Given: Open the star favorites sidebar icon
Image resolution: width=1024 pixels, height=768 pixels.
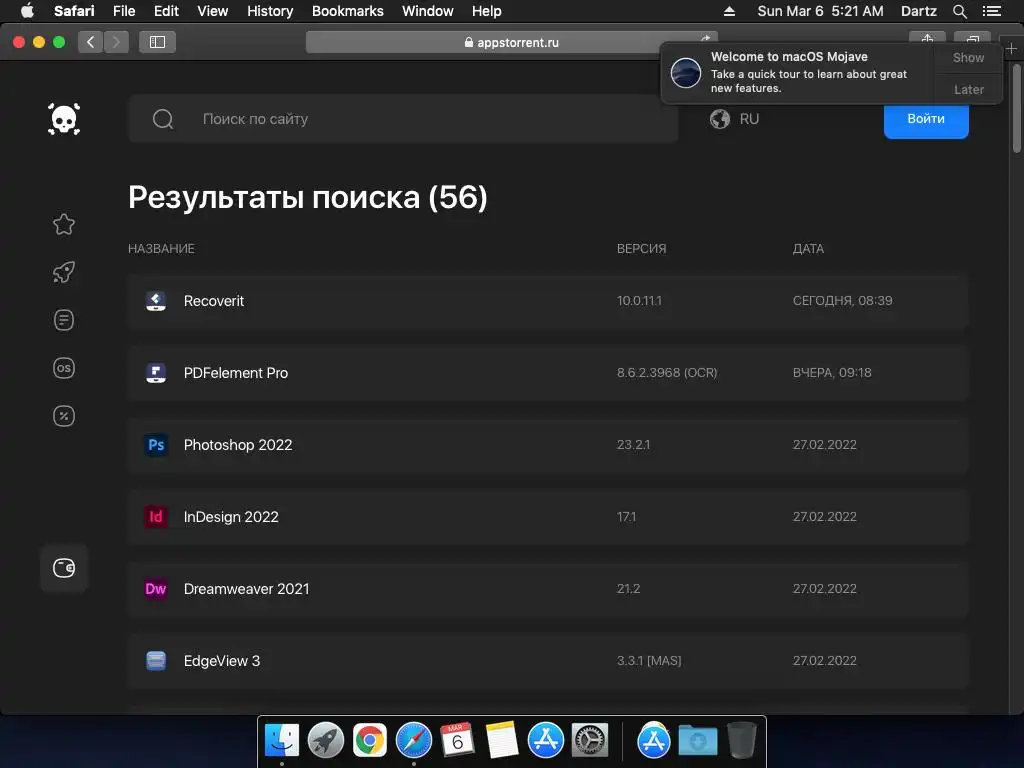Looking at the screenshot, I should pos(64,224).
